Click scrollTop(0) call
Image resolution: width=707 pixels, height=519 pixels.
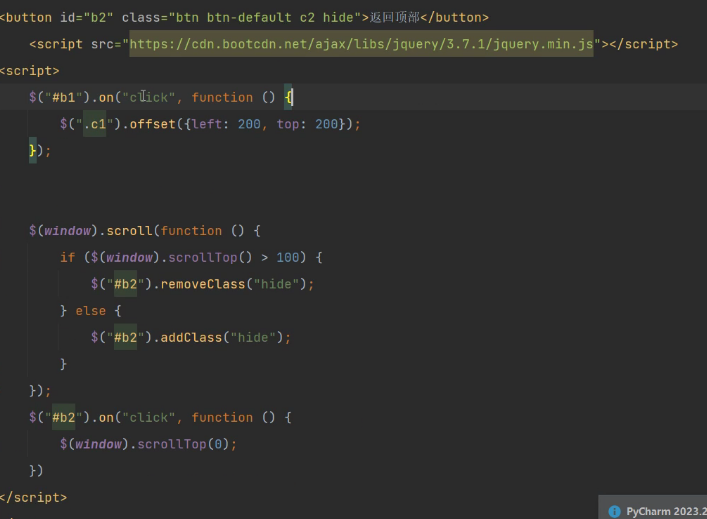pyautogui.click(x=183, y=444)
